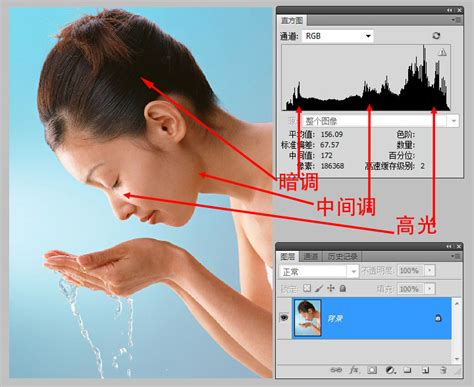
Task: Click the 高速缓存级别 label
Action: (389, 166)
